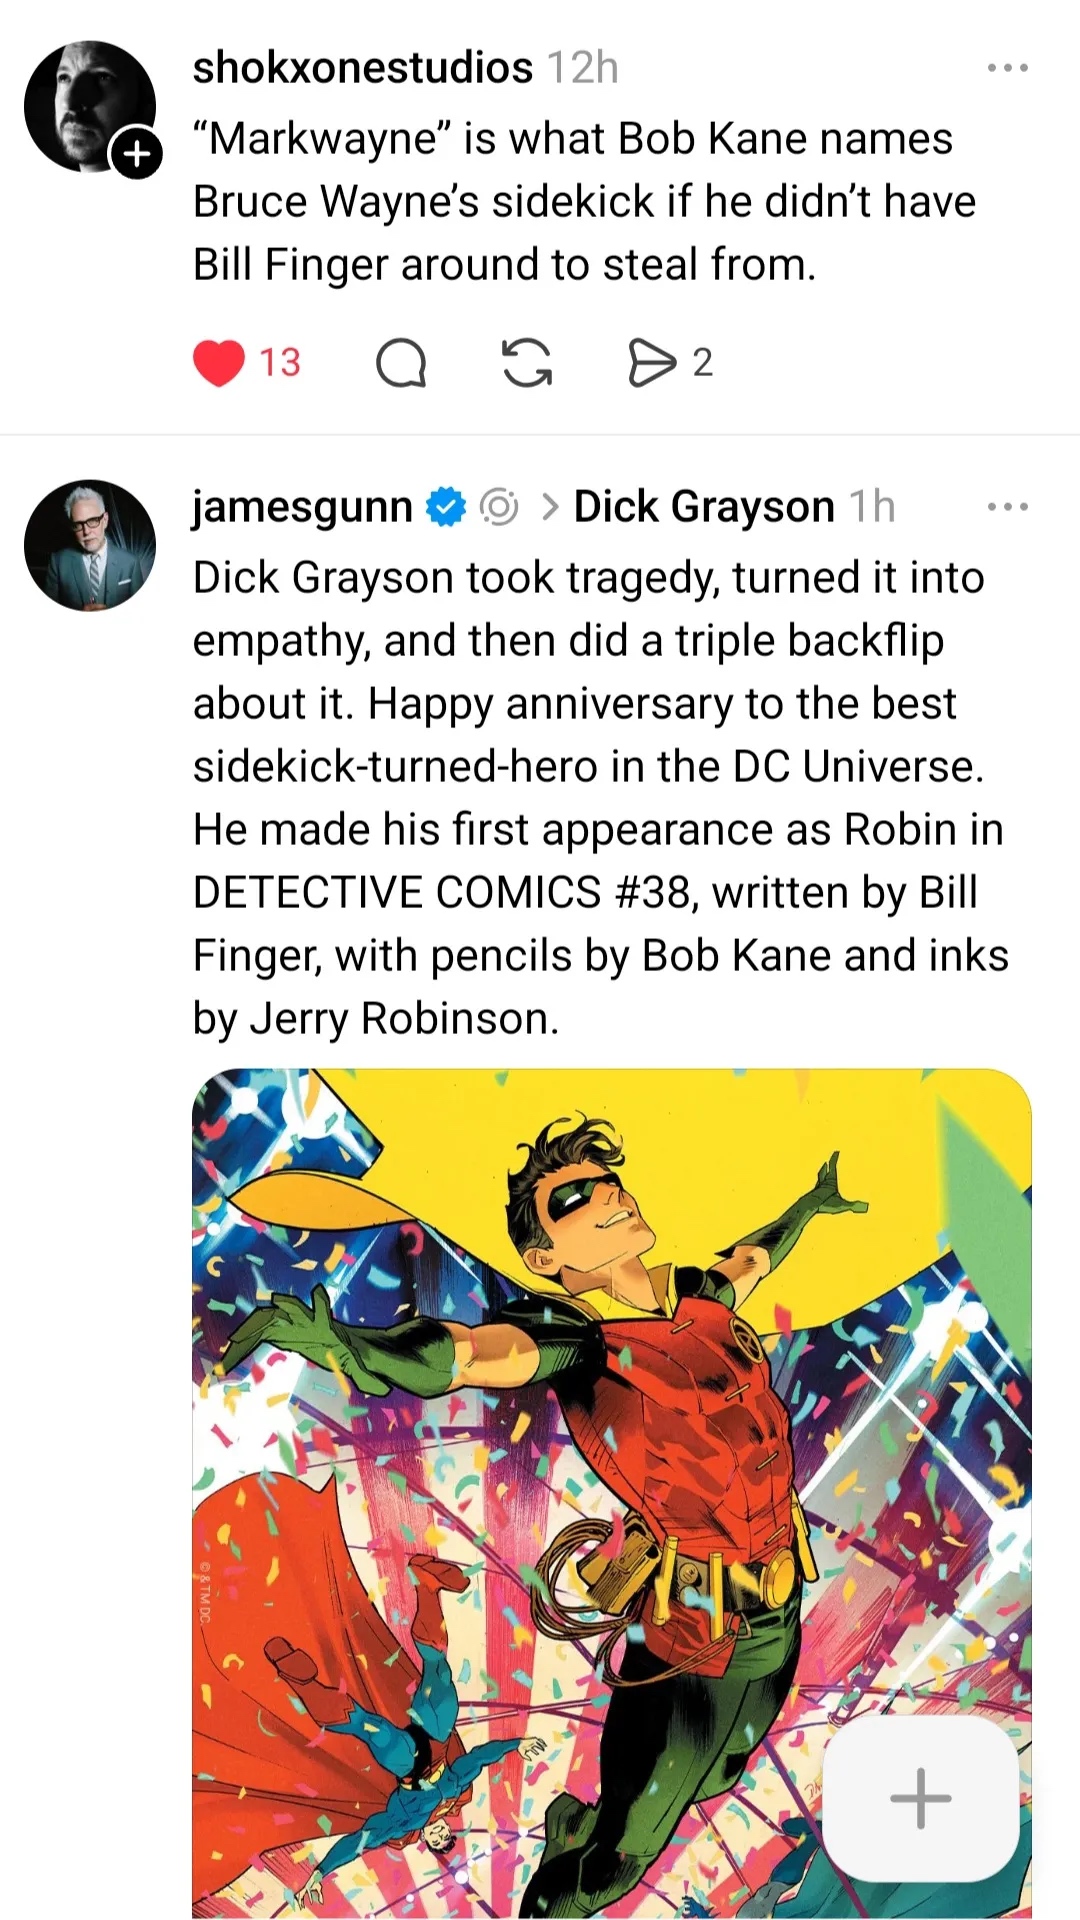The image size is (1080, 1920).
Task: Repost the shokxonestudios post
Action: (527, 363)
